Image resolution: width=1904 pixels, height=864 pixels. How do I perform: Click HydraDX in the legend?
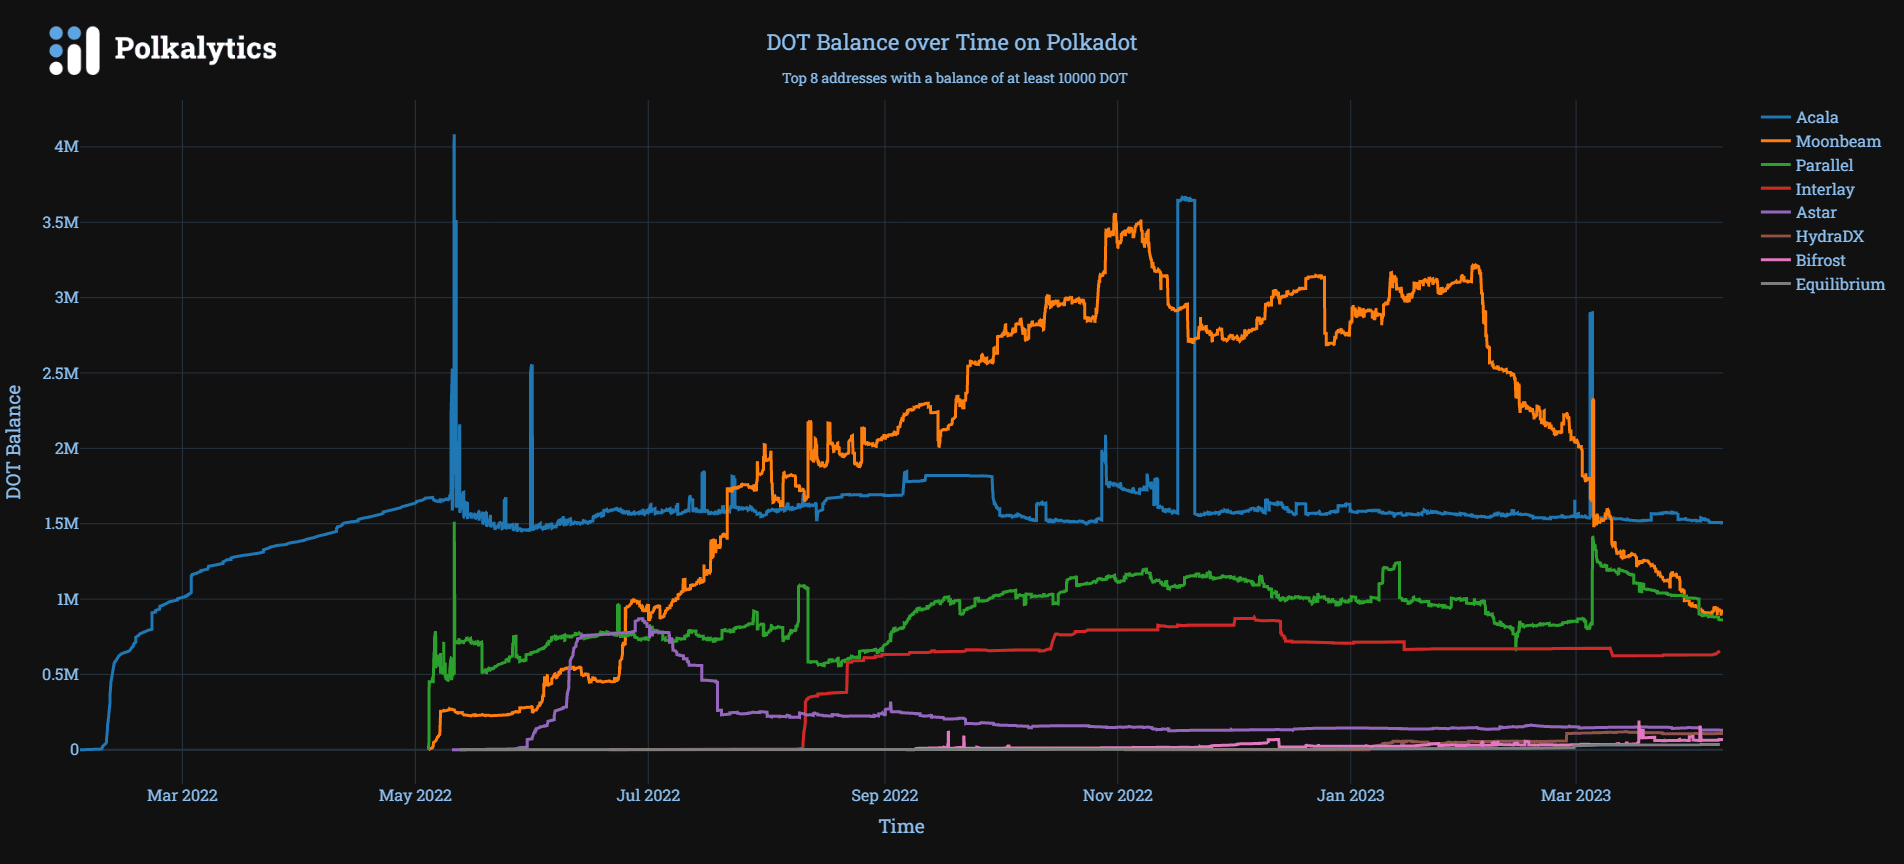[x=1829, y=237]
